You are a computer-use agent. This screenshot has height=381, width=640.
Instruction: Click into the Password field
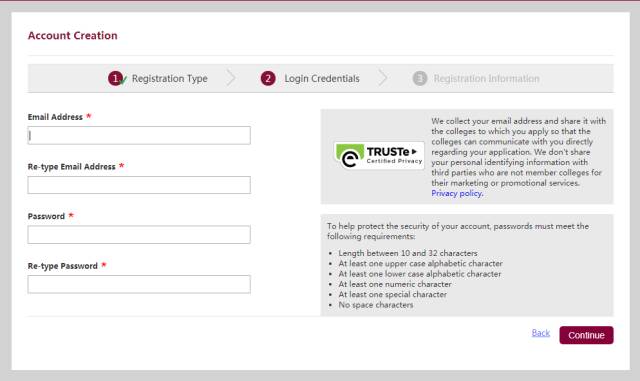(x=139, y=235)
